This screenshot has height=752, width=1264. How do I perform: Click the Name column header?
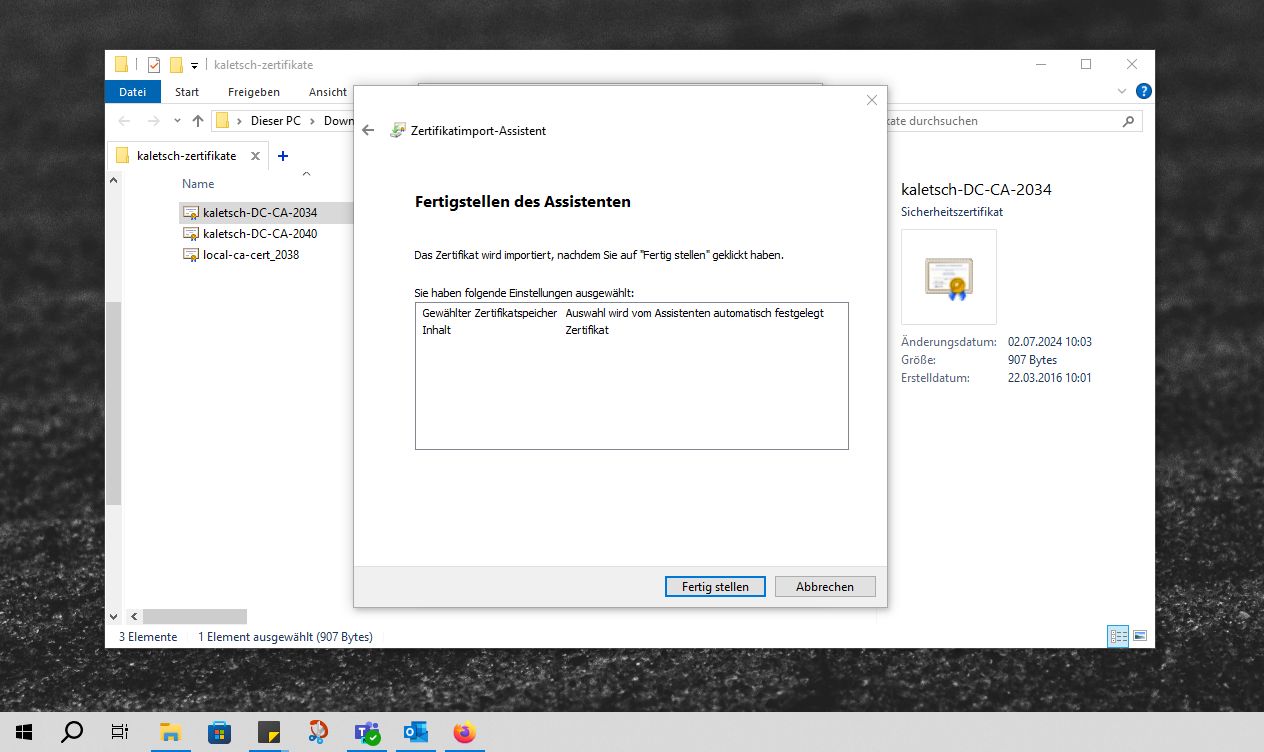[x=198, y=184]
